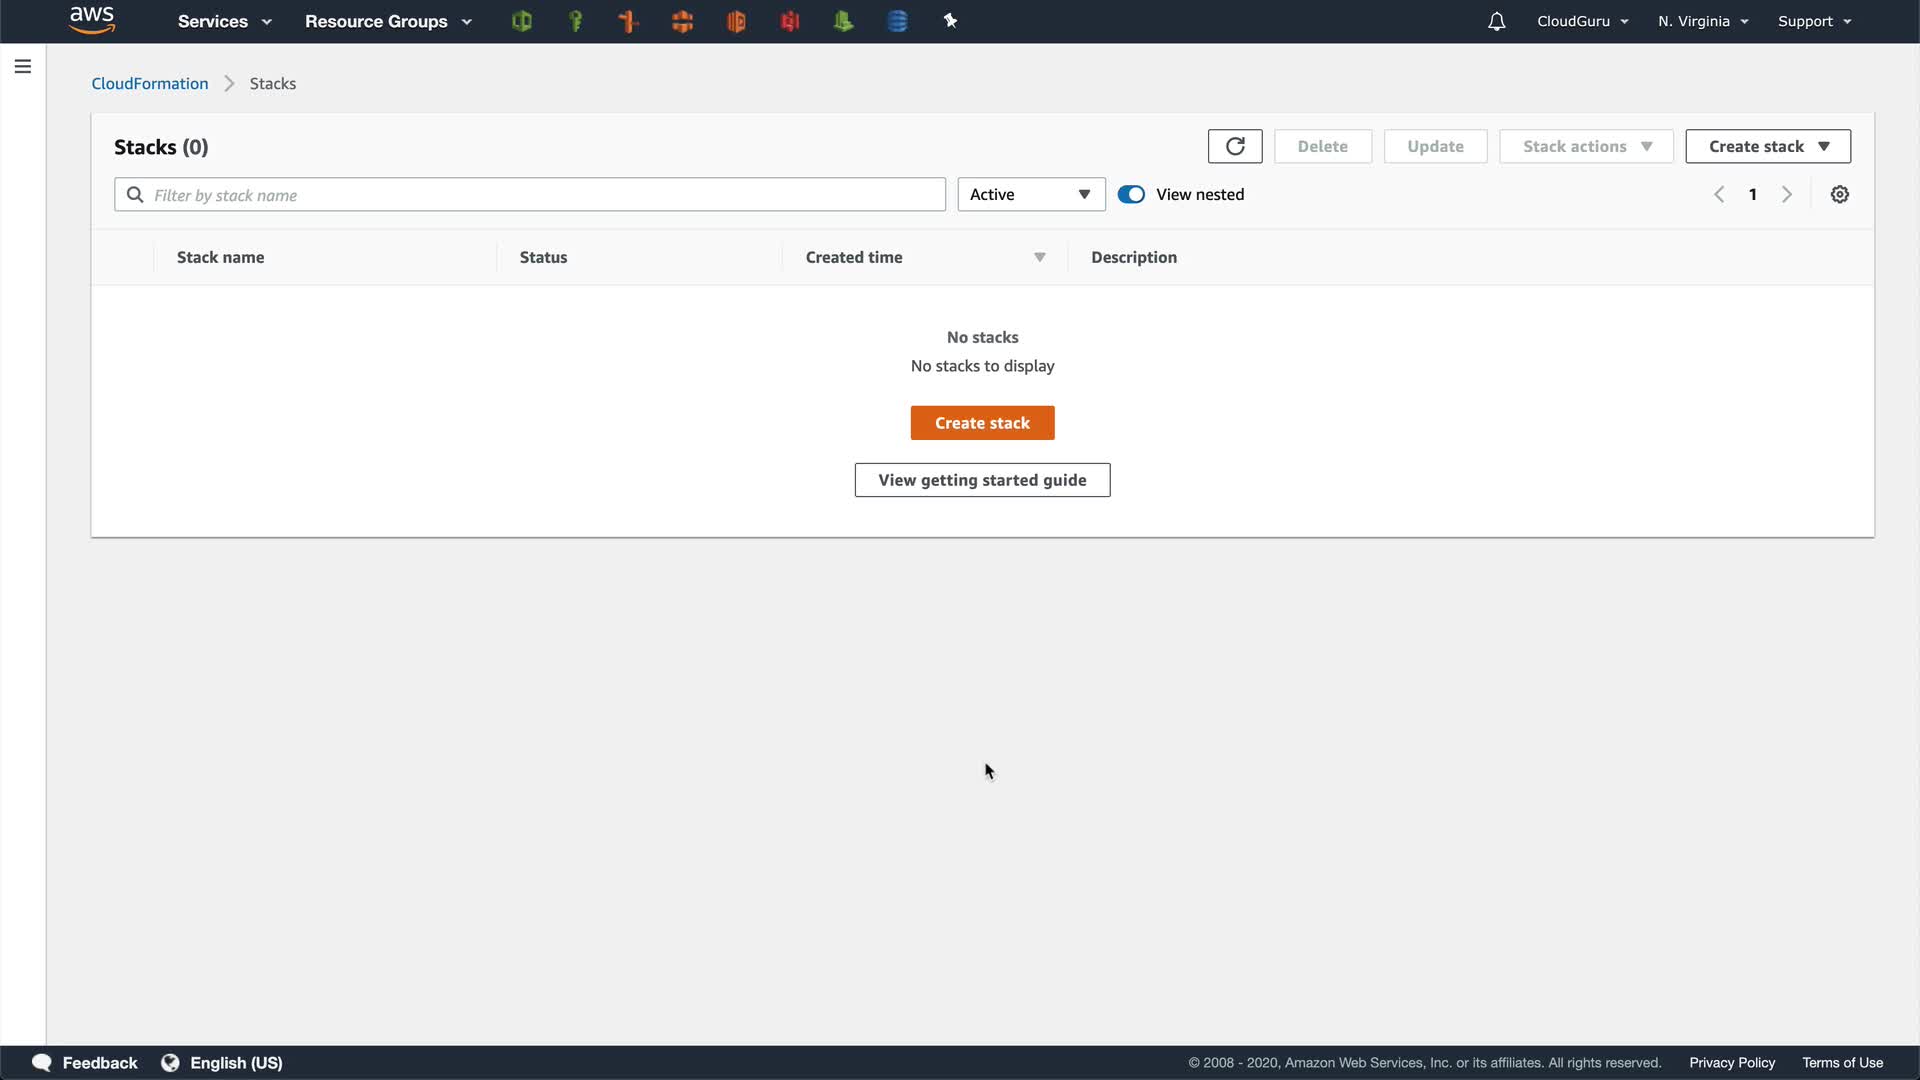Viewport: 1920px width, 1080px height.
Task: Click the green cube shortcut icon
Action: click(x=521, y=21)
